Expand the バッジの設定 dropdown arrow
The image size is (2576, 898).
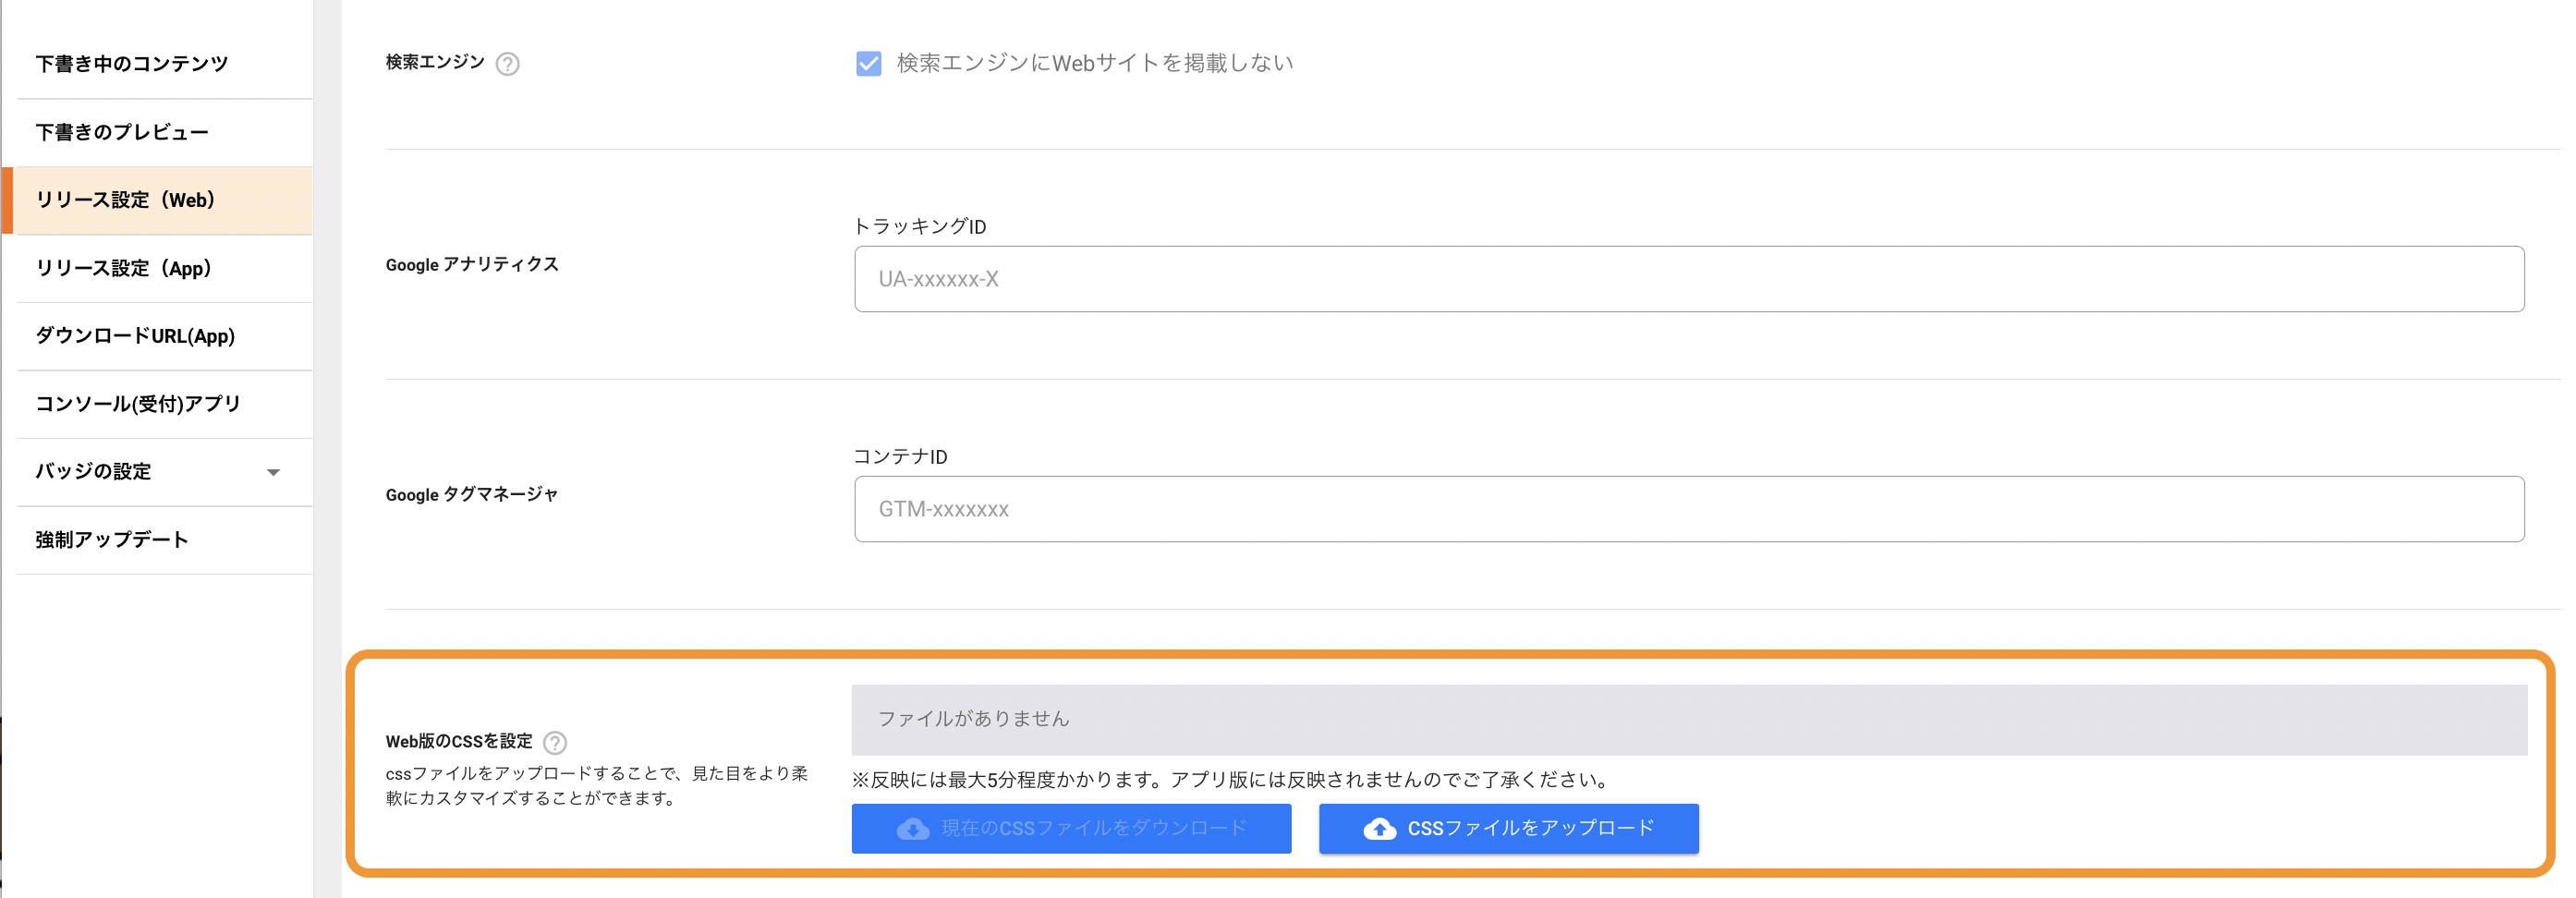click(273, 472)
